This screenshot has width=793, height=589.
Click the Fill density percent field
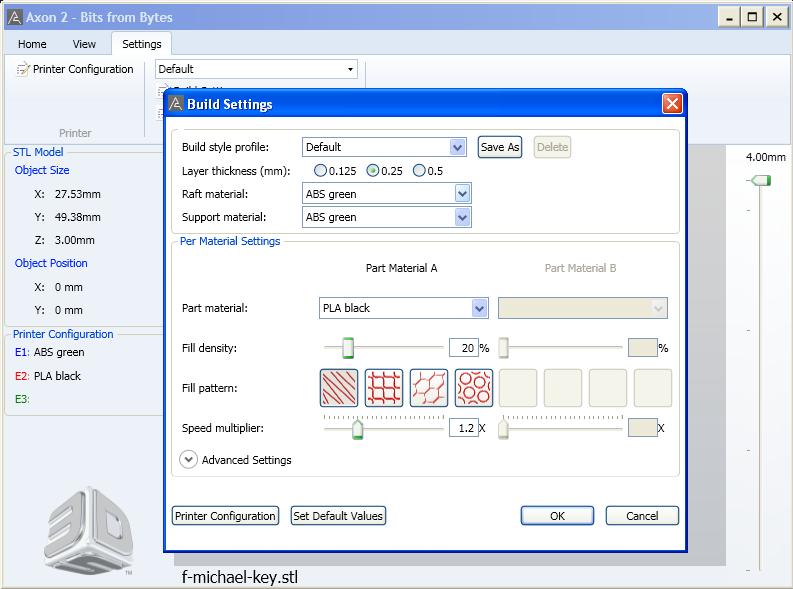click(464, 348)
